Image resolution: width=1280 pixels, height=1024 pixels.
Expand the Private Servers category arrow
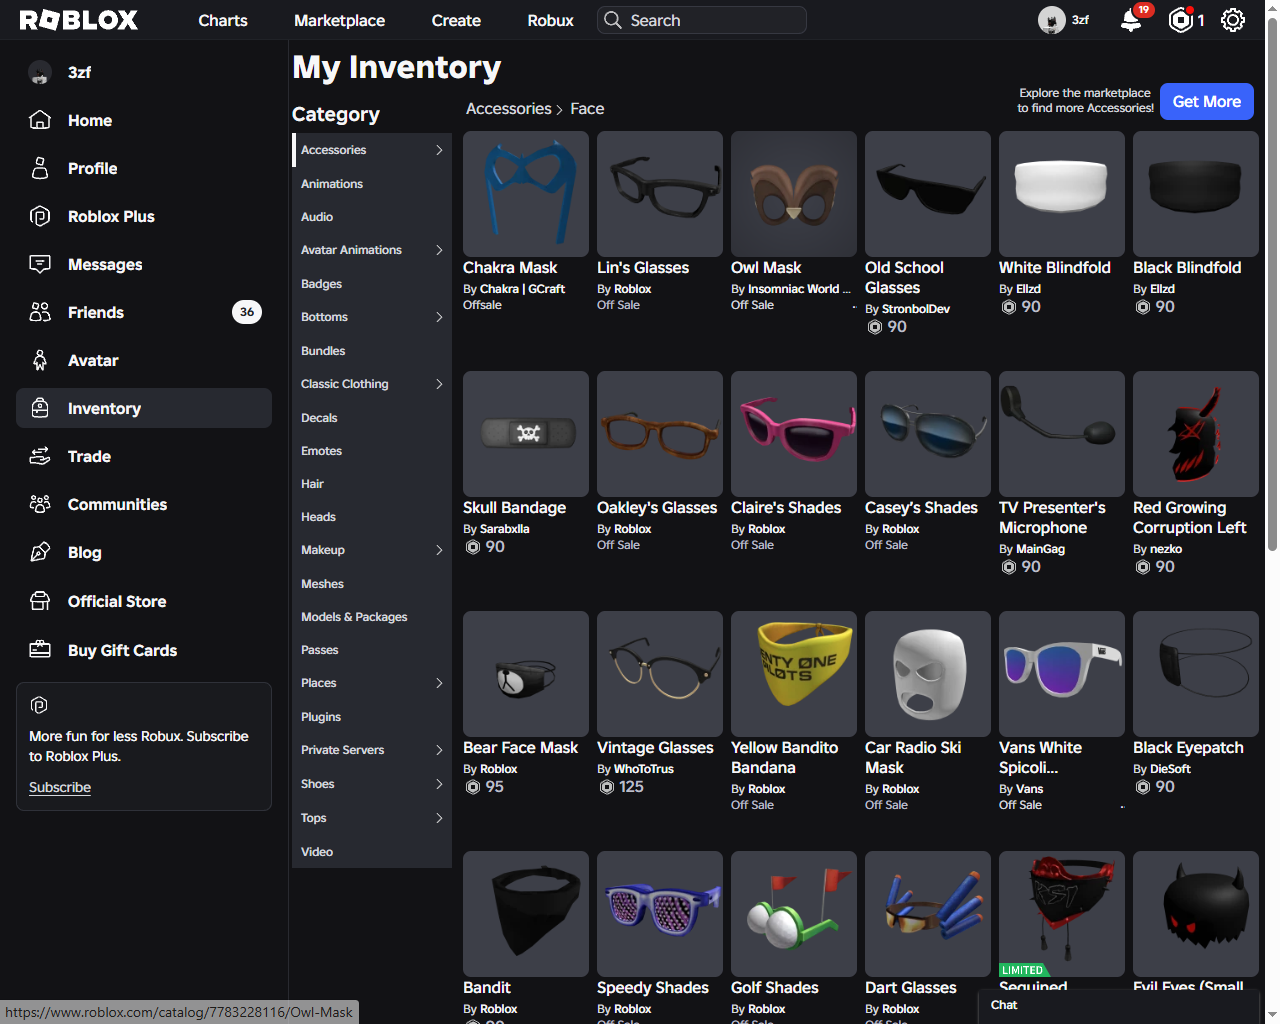click(x=439, y=750)
